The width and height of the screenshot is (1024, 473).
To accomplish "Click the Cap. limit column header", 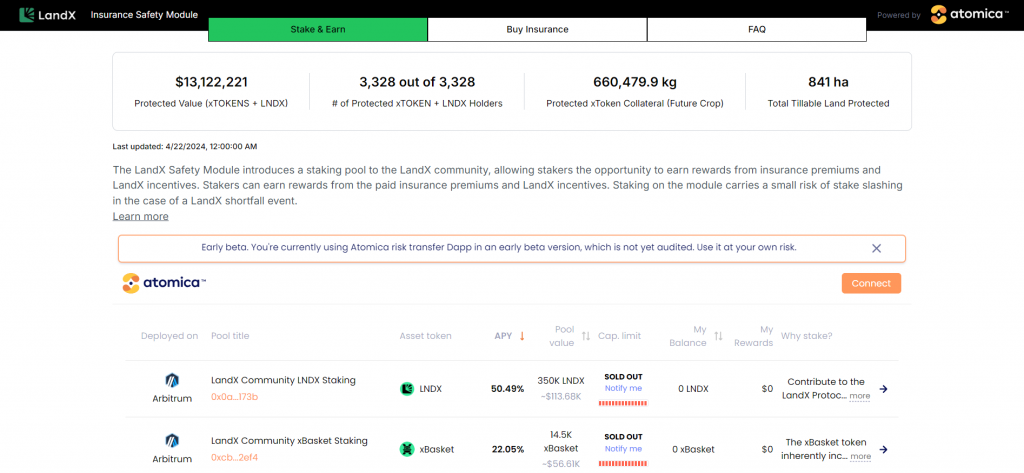I will pos(620,336).
